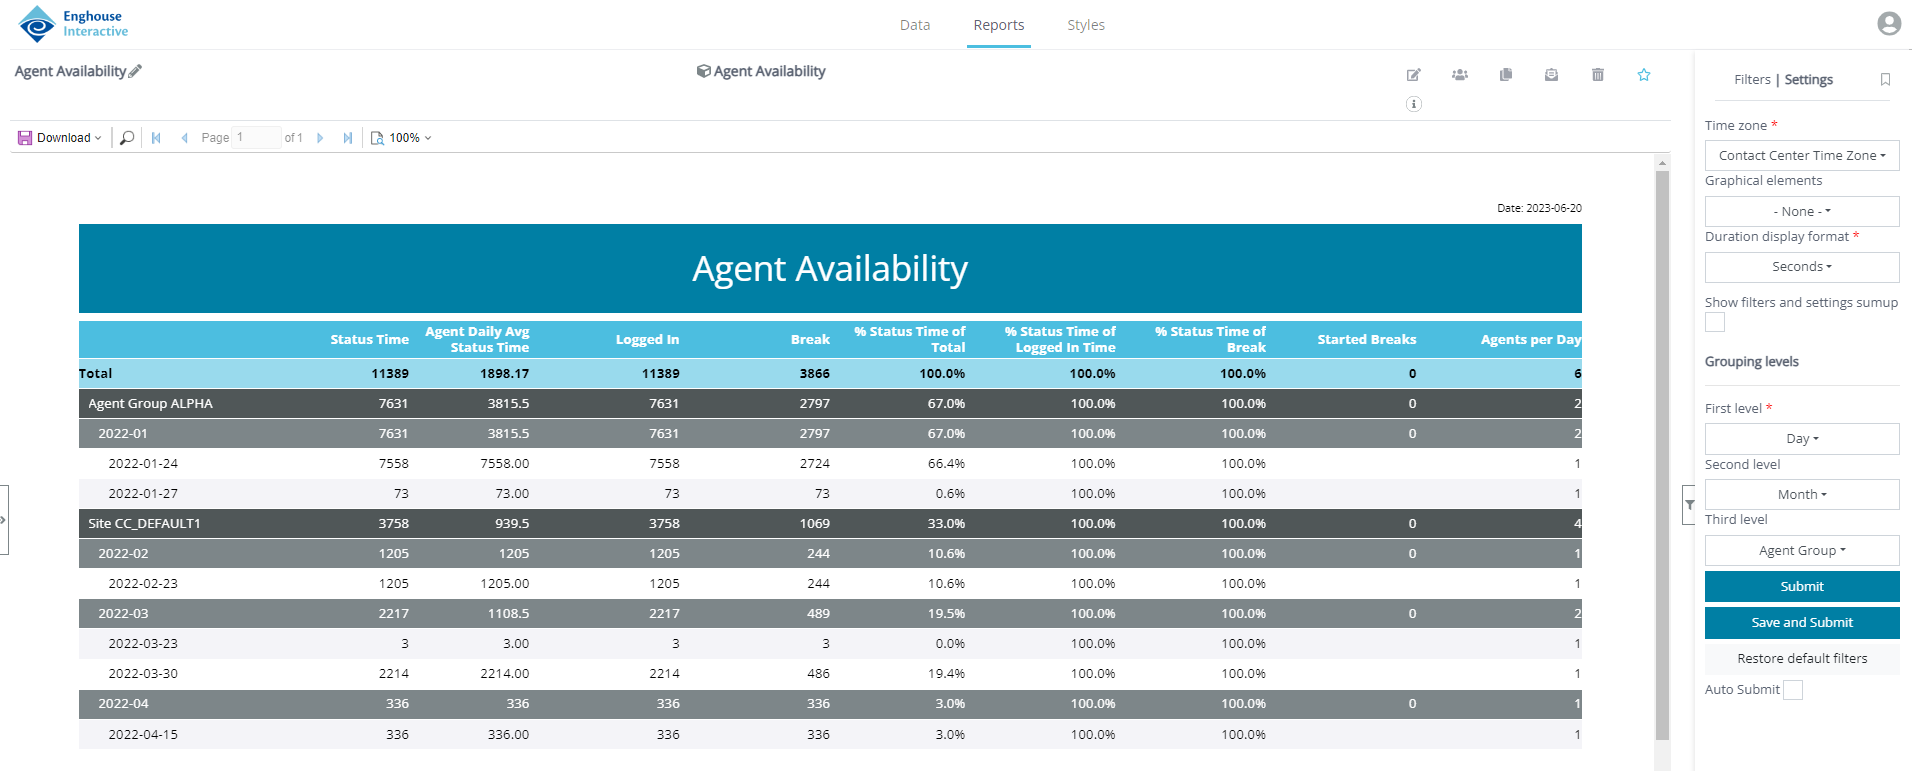Expand the Download dropdown
Viewport: 1912px width, 771px height.
pos(61,138)
